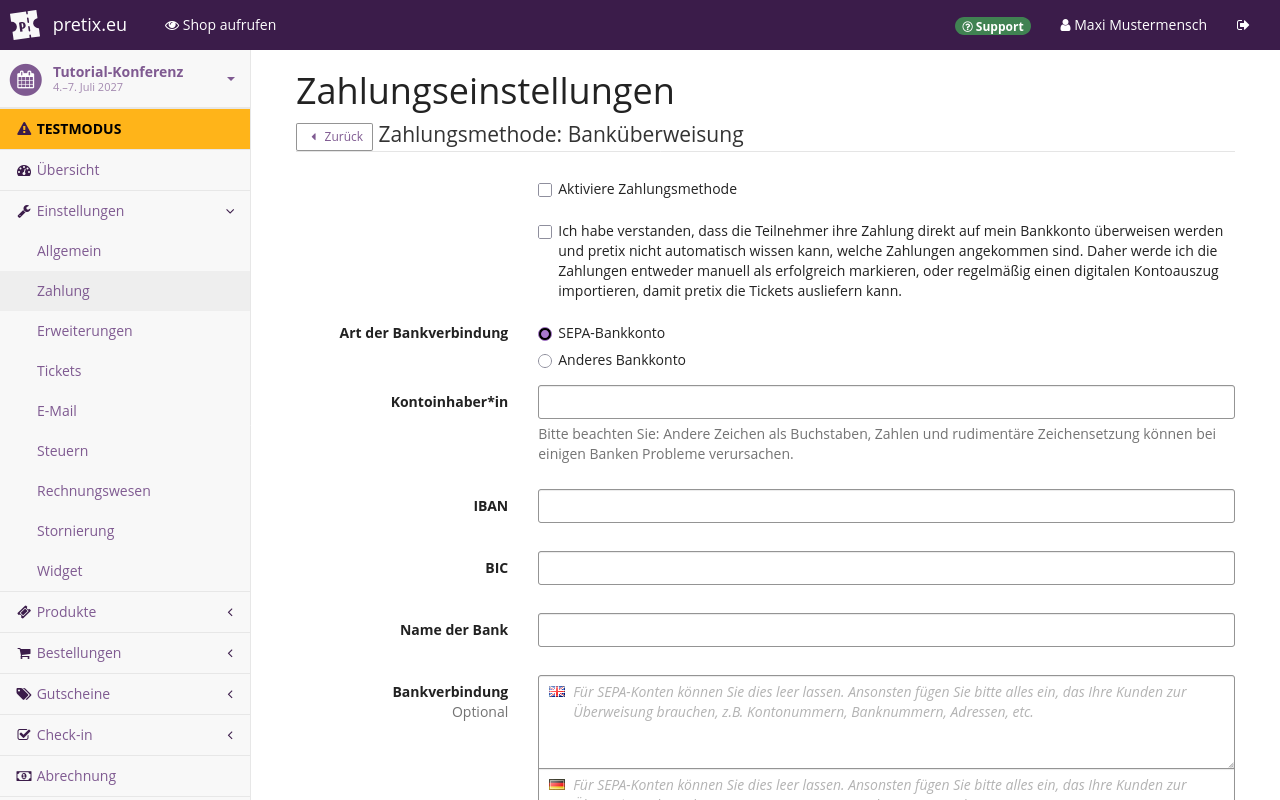Screen dimensions: 1280x800
Task: Open the Allgemein settings page
Action: [125, 251]
